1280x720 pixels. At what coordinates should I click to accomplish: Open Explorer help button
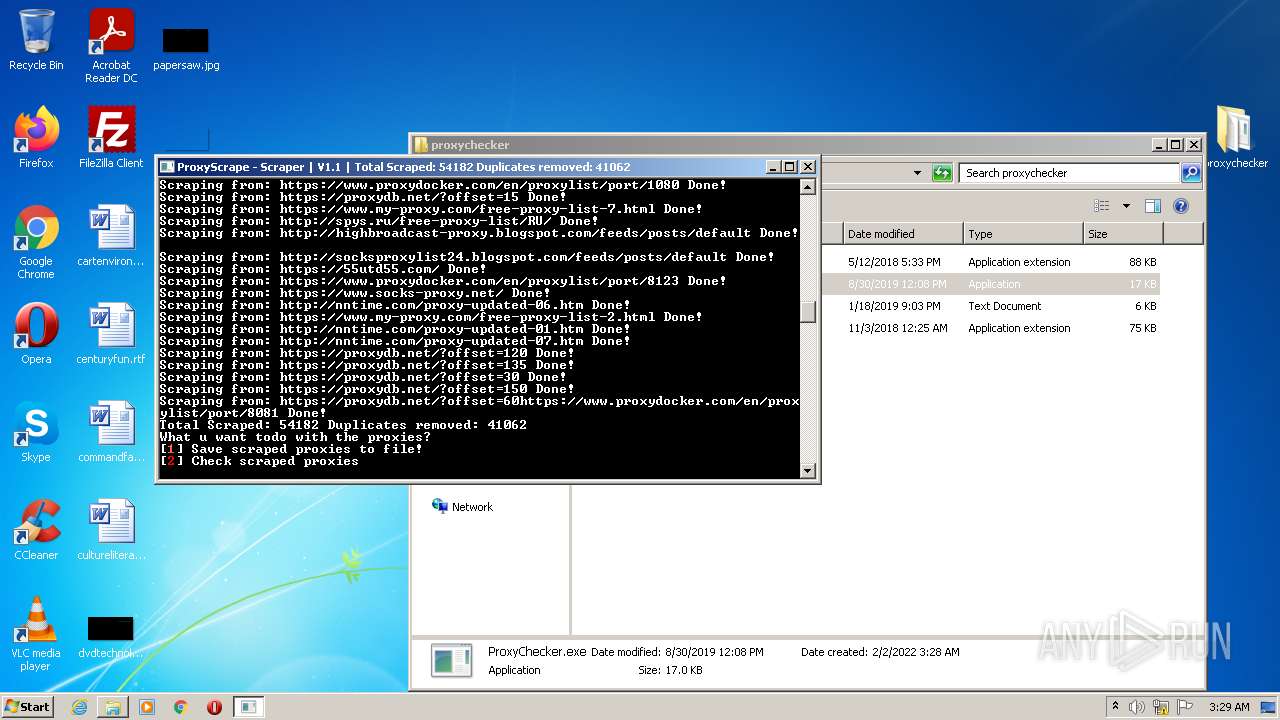click(x=1181, y=206)
